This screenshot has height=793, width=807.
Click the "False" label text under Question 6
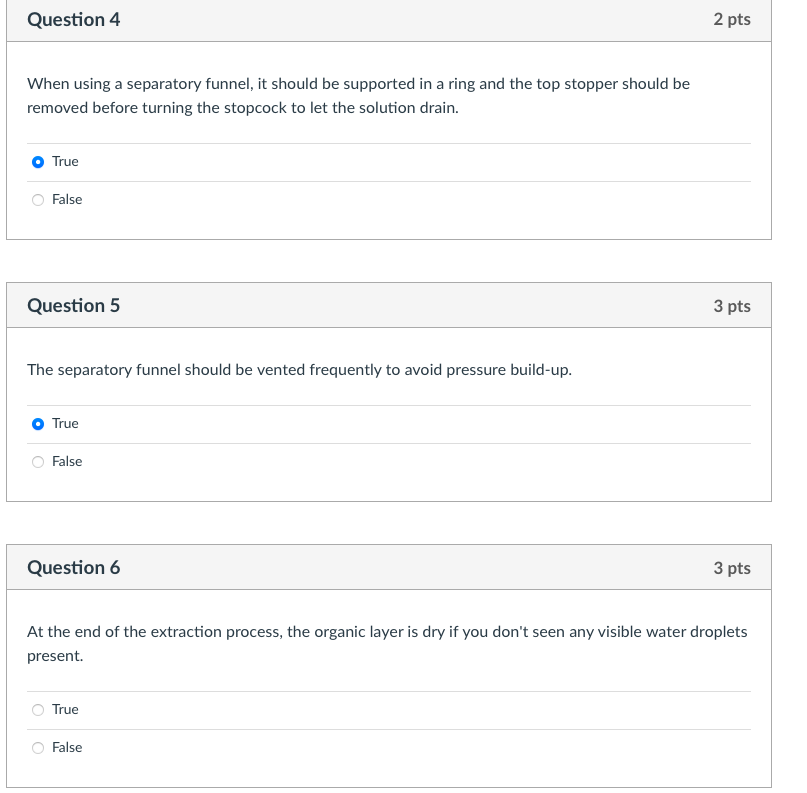click(67, 748)
